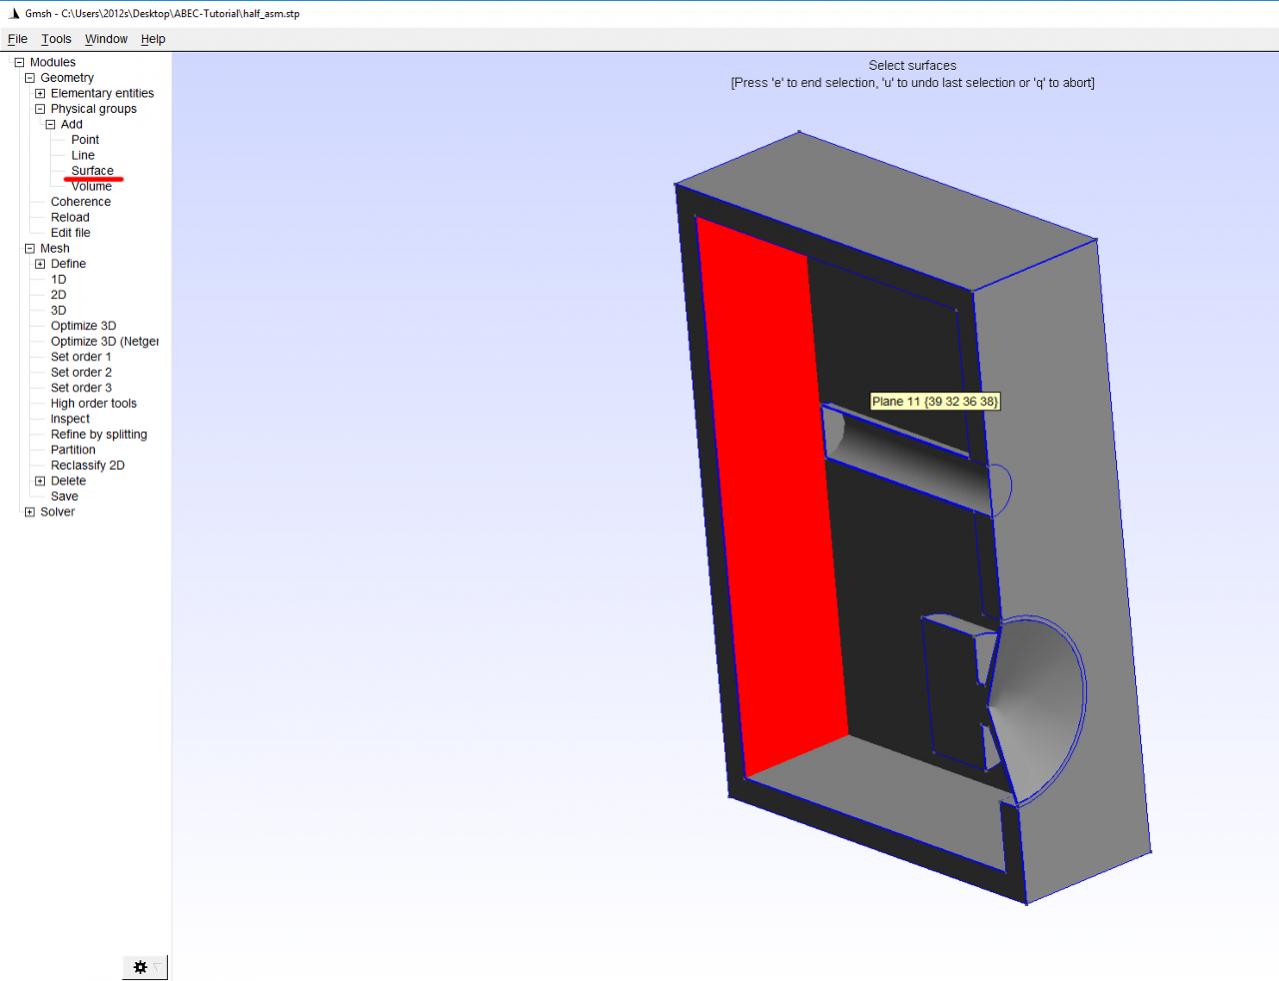Select Volume under Add
Viewport: 1279px width, 981px height.
tap(91, 187)
